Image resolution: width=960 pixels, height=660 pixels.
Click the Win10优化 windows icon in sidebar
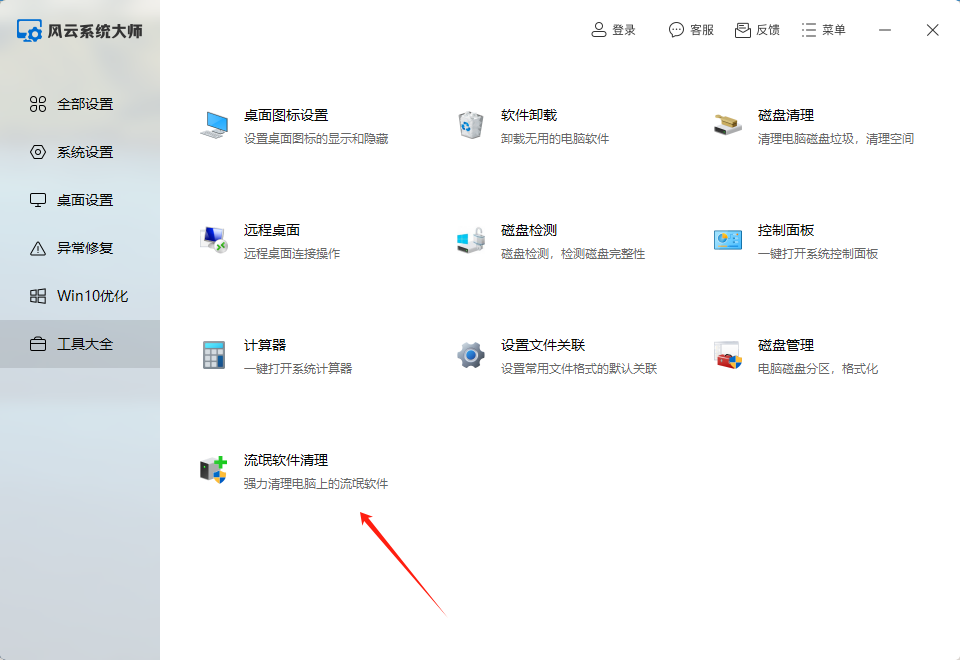point(38,296)
